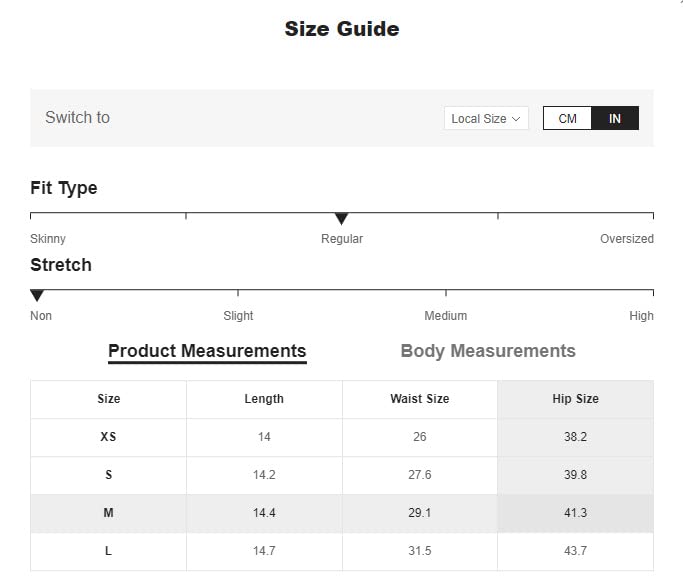Click the Skinny fit label
The image size is (683, 582).
(48, 239)
